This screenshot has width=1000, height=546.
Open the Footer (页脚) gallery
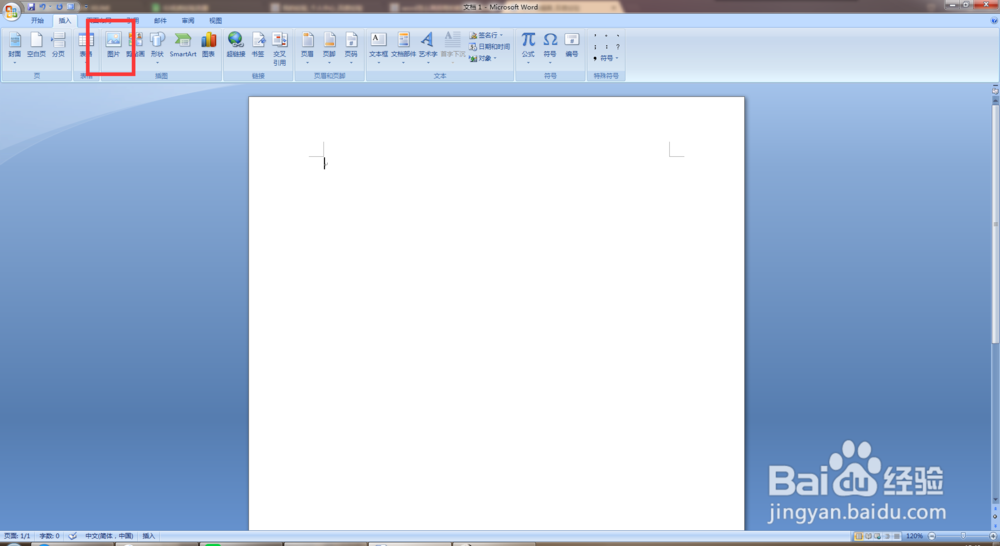pos(329,47)
